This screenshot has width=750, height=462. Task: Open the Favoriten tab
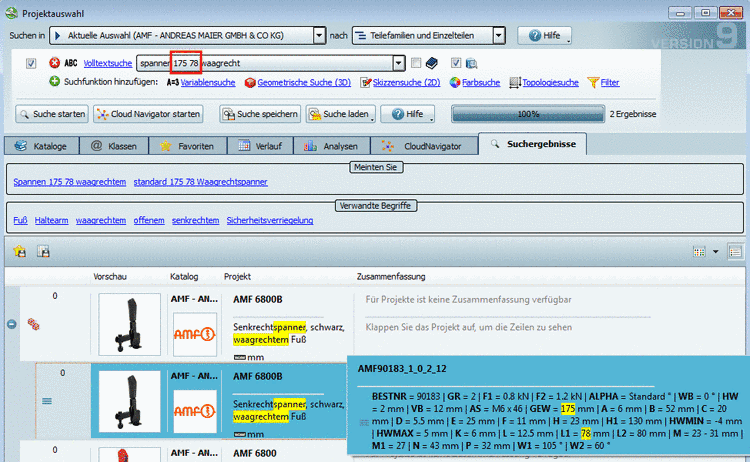point(188,146)
